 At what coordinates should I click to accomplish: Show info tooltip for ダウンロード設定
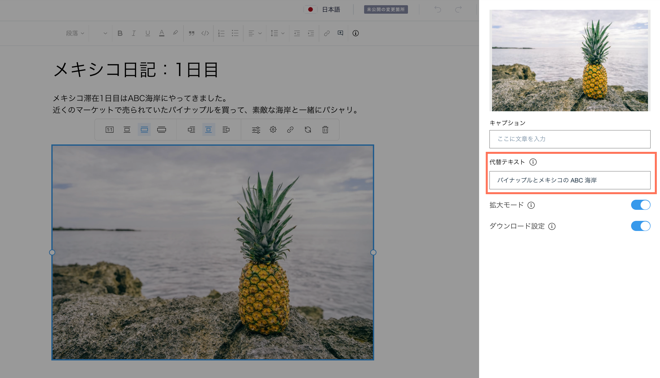552,226
